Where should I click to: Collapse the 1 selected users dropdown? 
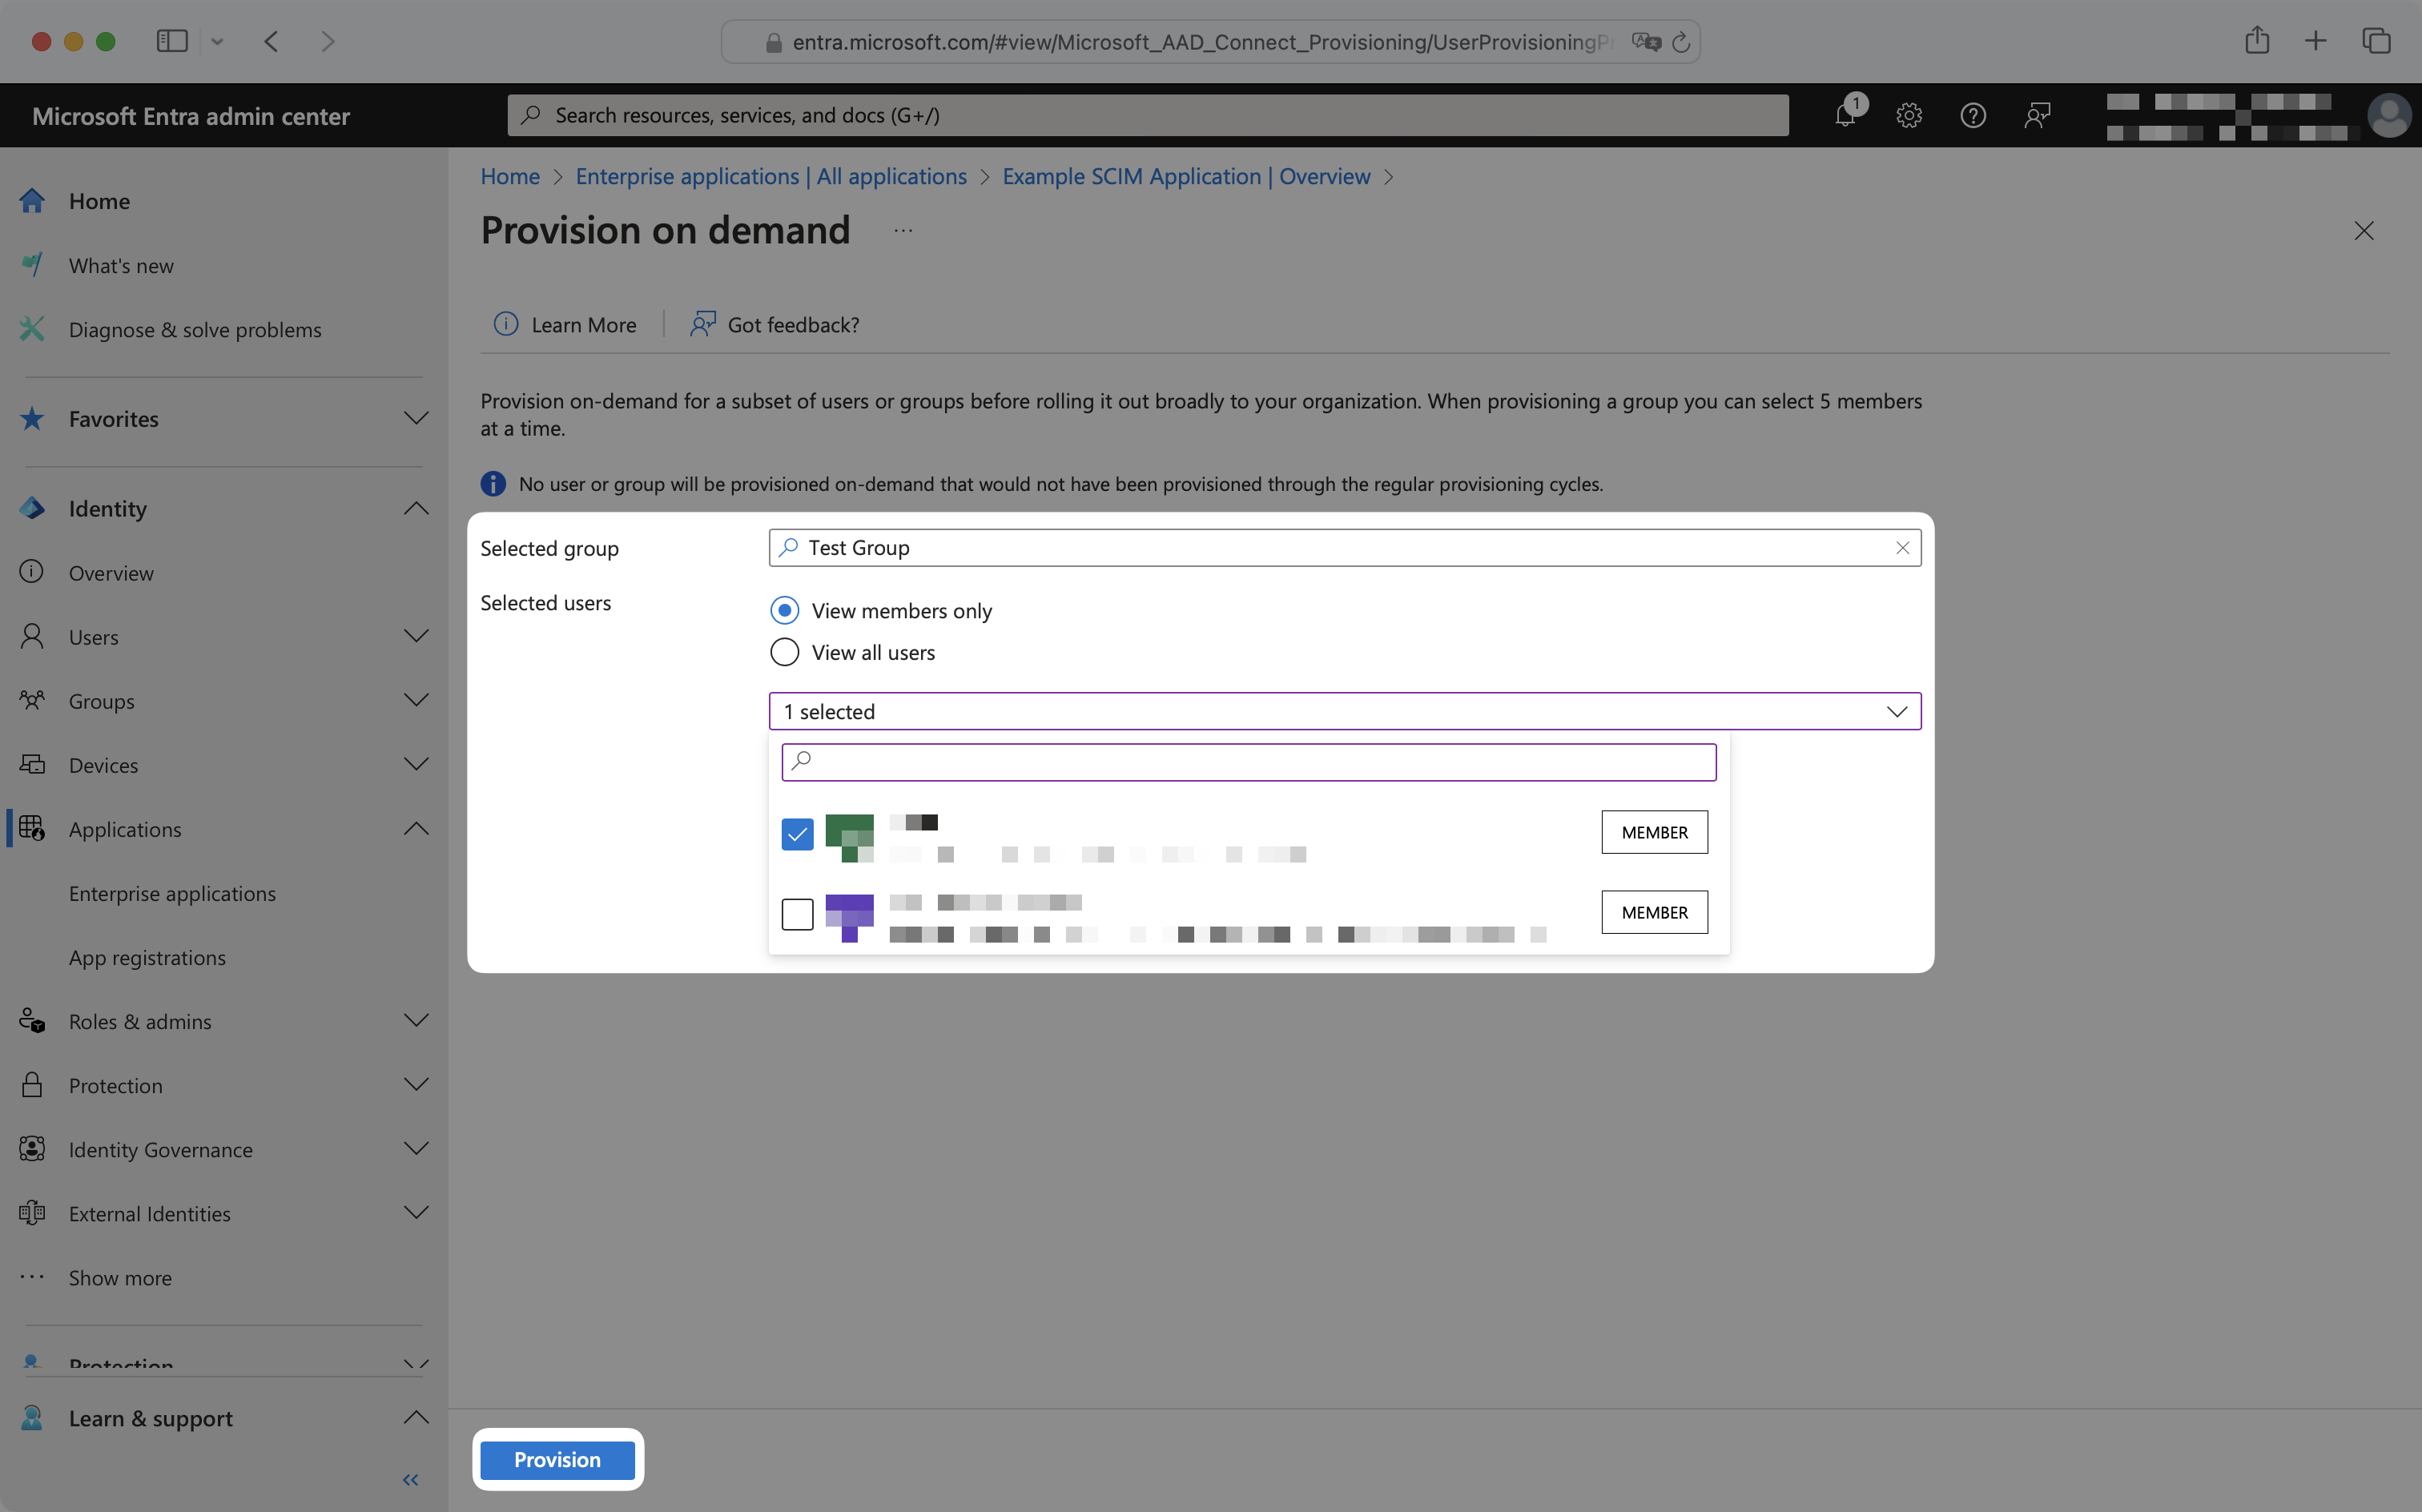1896,711
